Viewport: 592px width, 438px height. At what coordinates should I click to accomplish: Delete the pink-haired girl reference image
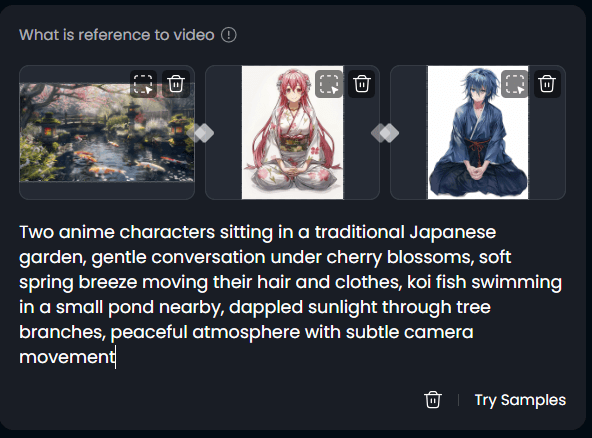coord(361,84)
